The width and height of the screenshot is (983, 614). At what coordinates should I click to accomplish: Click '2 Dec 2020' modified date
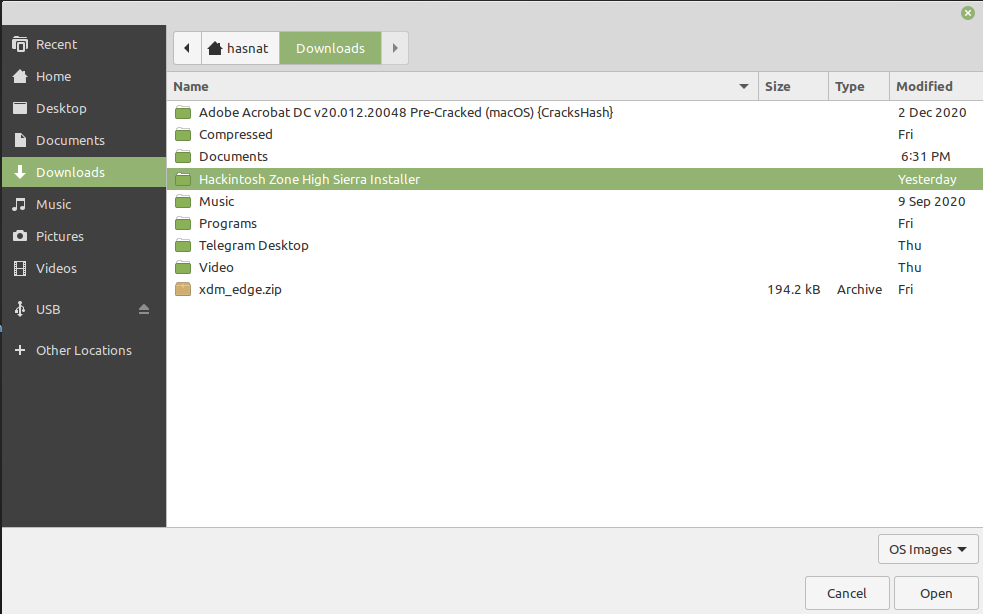click(x=932, y=112)
